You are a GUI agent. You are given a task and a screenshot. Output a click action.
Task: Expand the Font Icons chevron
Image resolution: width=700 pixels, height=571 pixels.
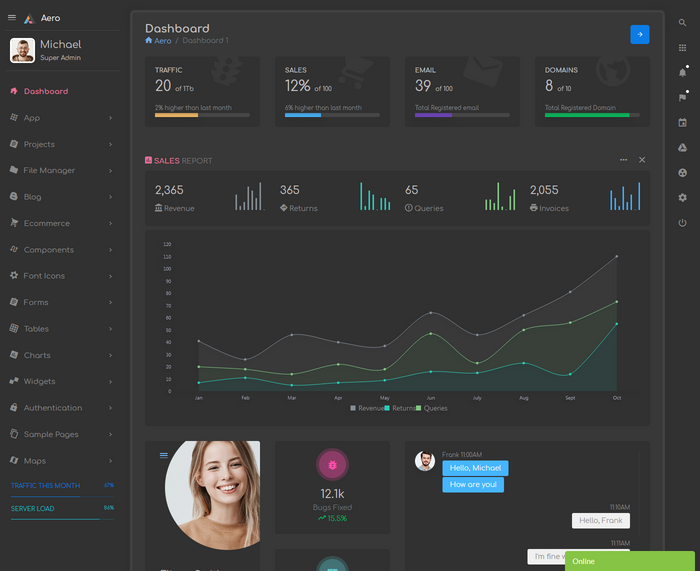tap(110, 276)
